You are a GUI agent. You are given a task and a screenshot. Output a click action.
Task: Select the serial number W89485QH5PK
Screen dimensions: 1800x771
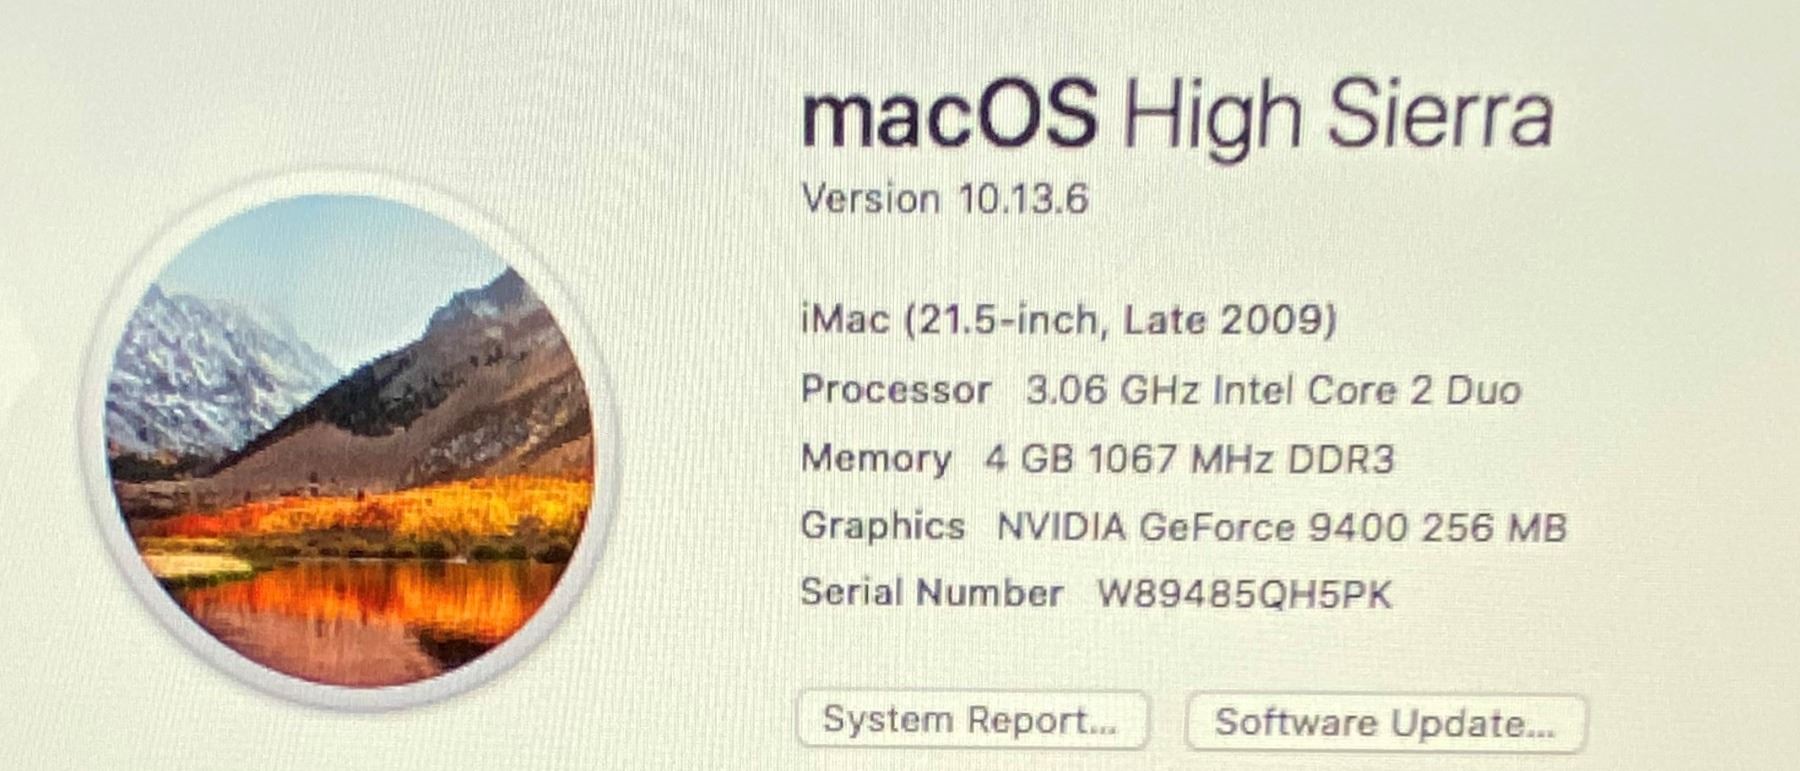point(1244,595)
